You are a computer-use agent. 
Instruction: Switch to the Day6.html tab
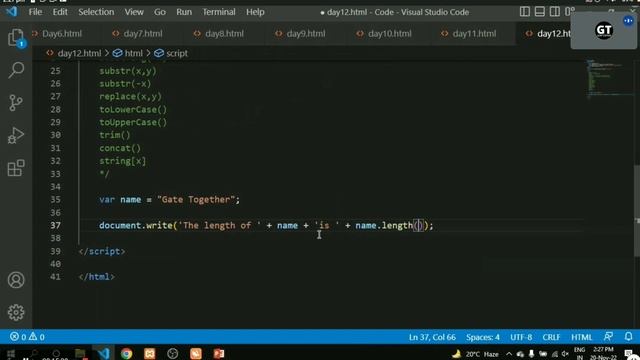pos(62,33)
